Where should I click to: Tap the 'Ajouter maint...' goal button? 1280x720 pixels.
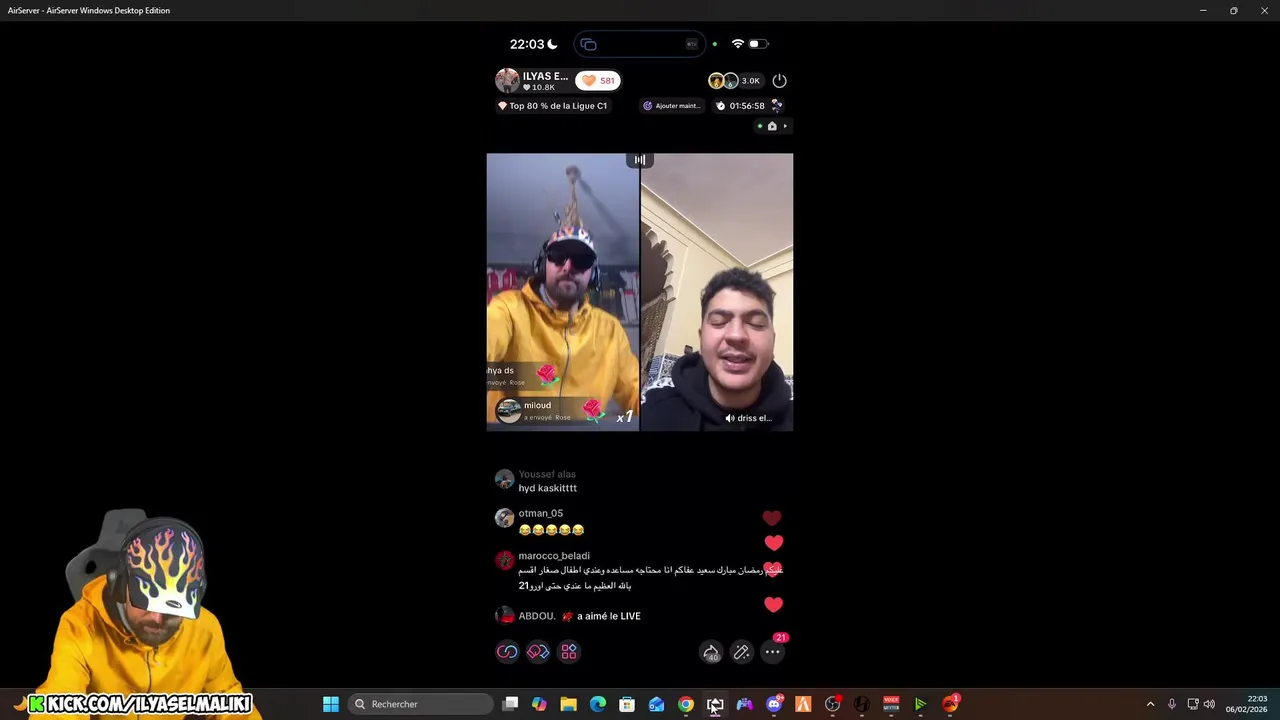[671, 105]
